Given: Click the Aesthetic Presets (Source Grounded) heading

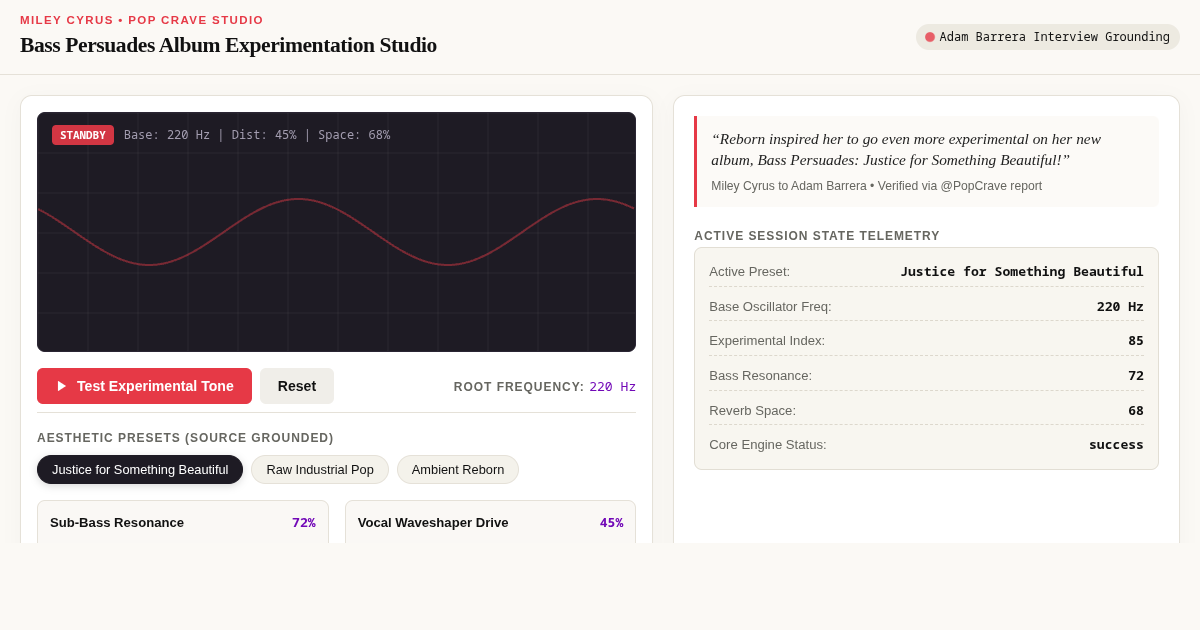Looking at the screenshot, I should (185, 438).
